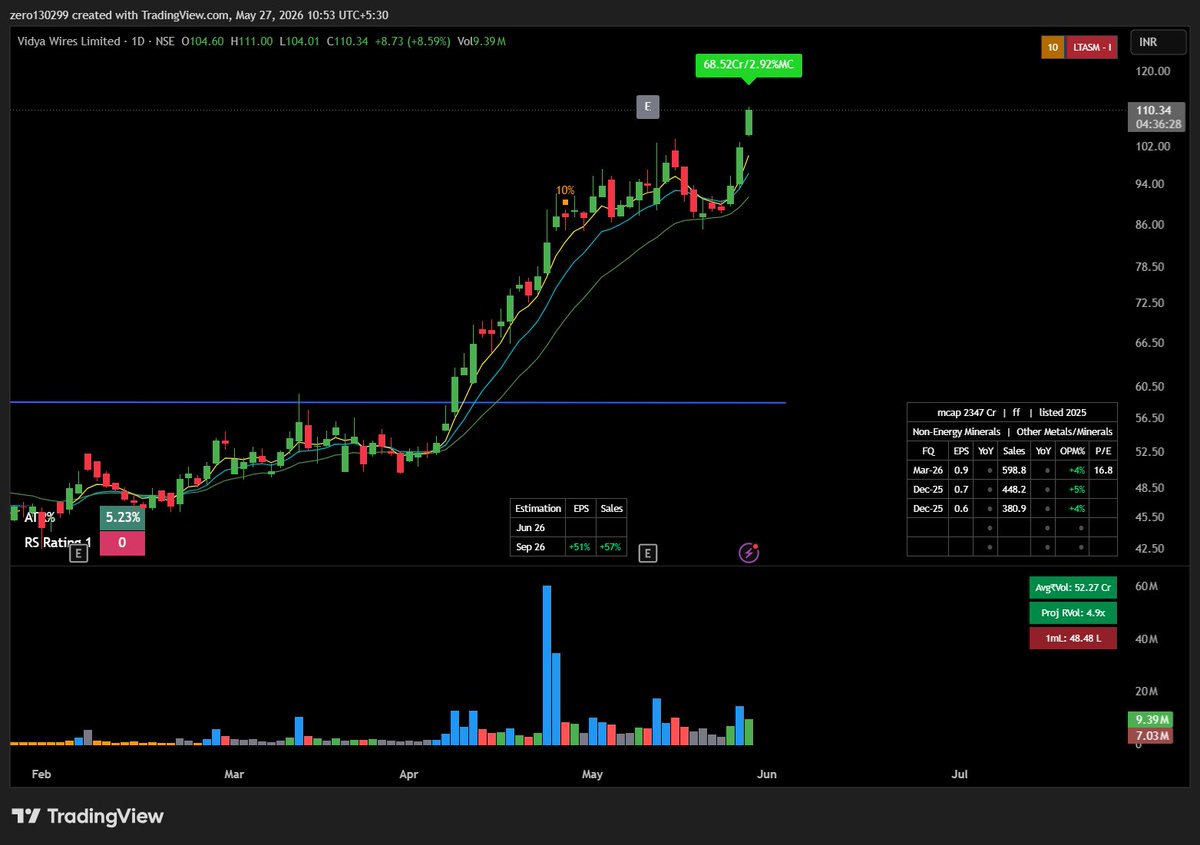Click the earnings E marker under RS Rating
1200x845 pixels.
pos(78,552)
